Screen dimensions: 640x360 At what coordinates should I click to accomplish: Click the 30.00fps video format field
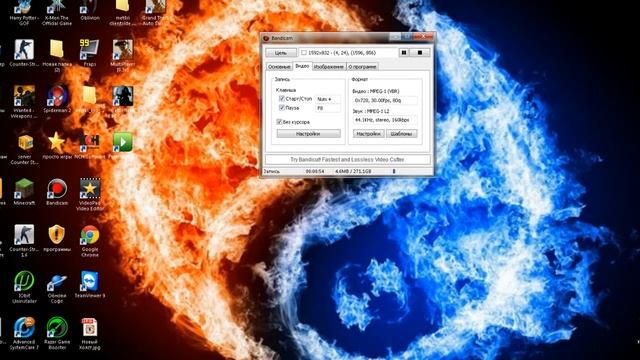coord(385,100)
